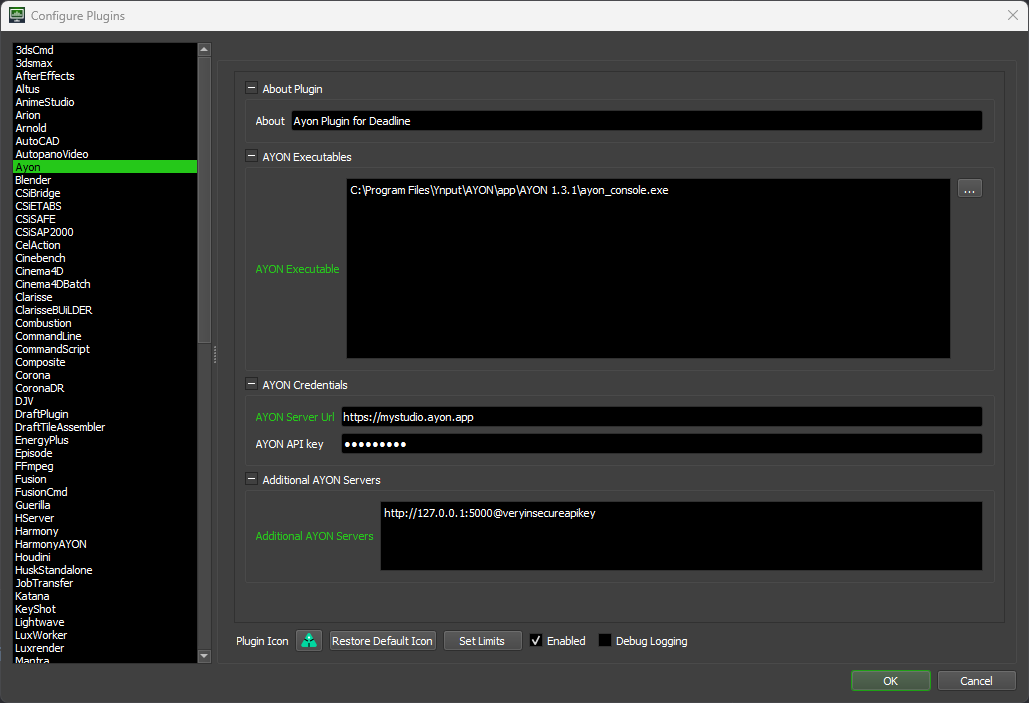Select Altus in the plugin list
1029x703 pixels.
[x=105, y=89]
